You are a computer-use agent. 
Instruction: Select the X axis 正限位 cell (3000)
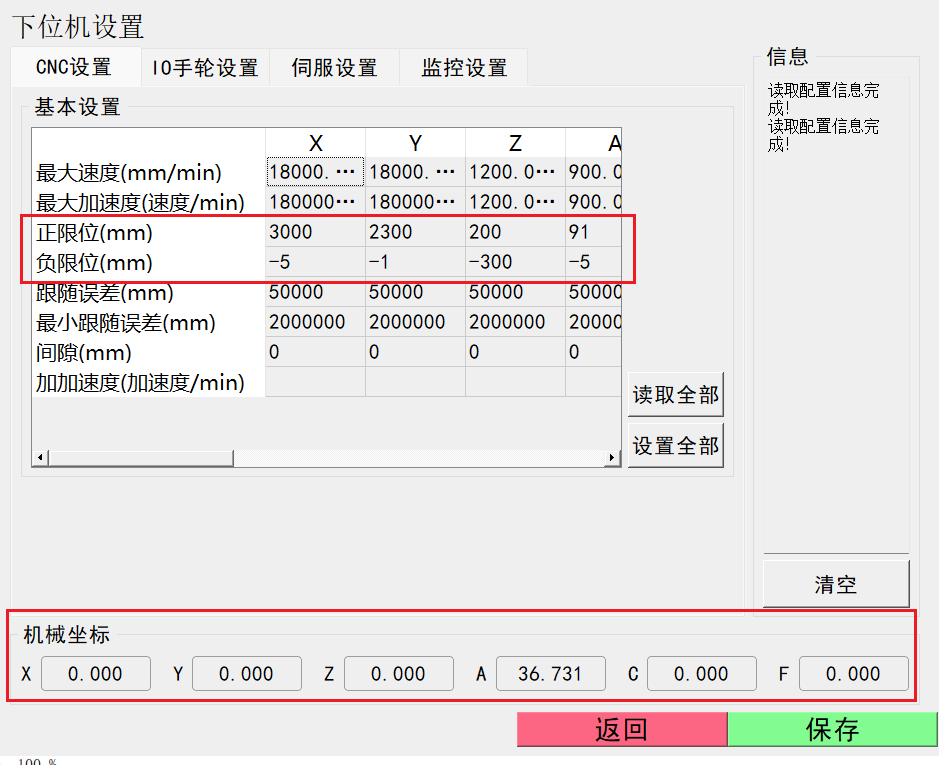tap(314, 232)
